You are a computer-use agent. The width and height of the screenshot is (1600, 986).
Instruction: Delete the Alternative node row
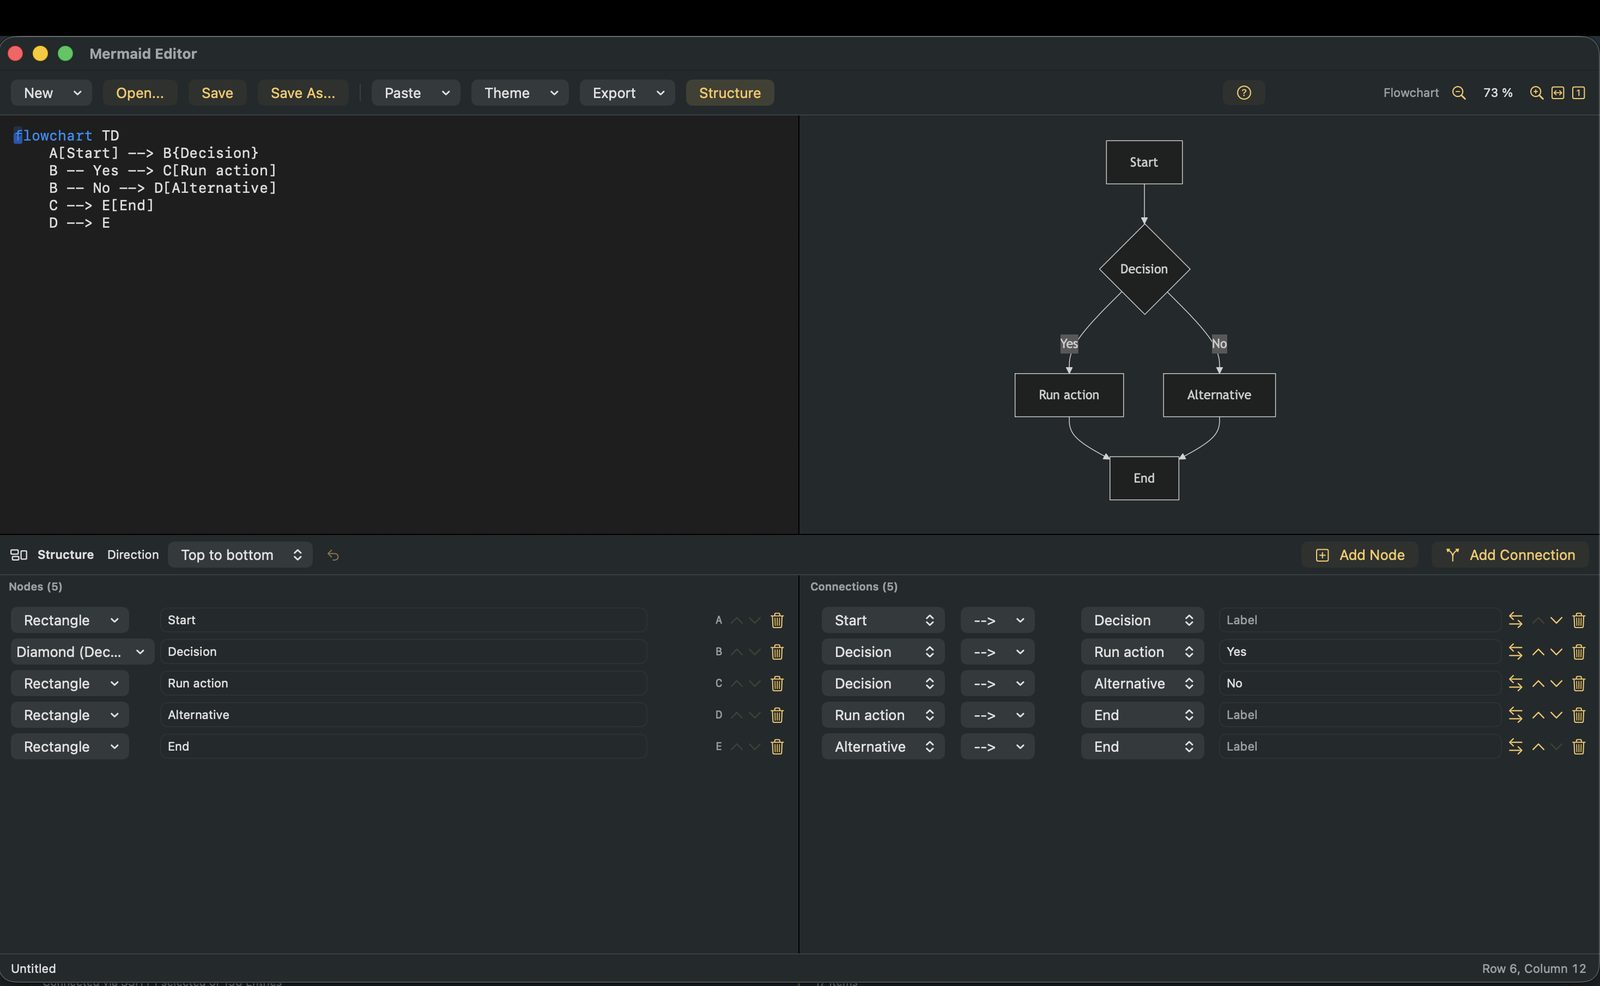pos(777,715)
